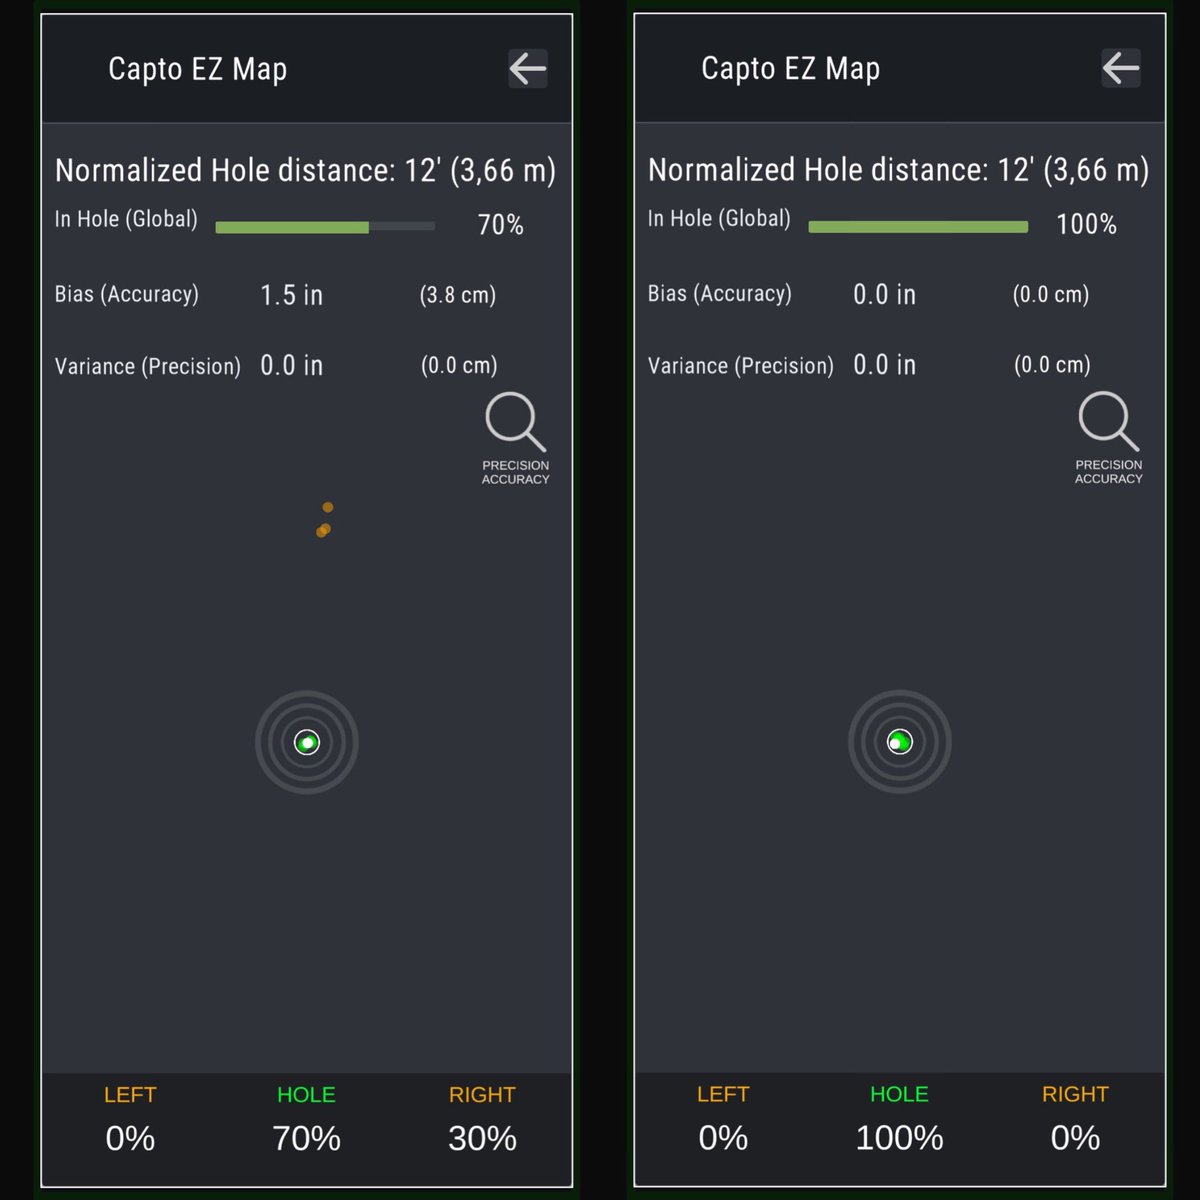Tap the LEFT 0% label on the left screen
The height and width of the screenshot is (1200, 1200).
pos(130,1138)
